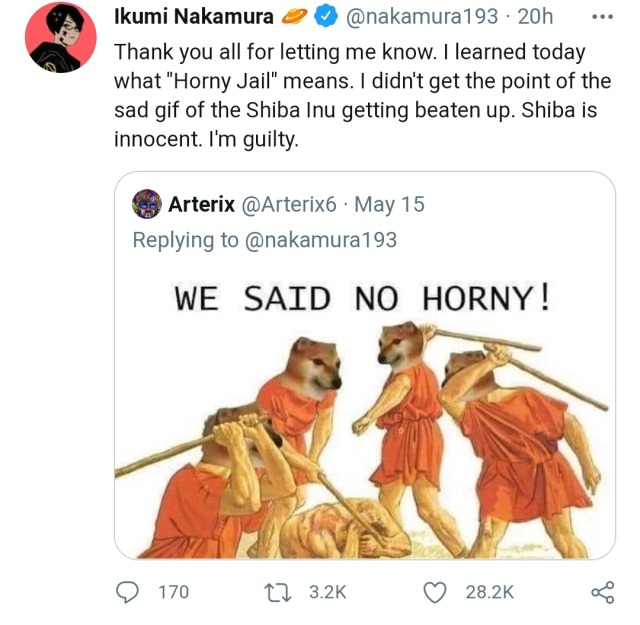Click the ringed planet emoji beside the name

click(x=296, y=16)
